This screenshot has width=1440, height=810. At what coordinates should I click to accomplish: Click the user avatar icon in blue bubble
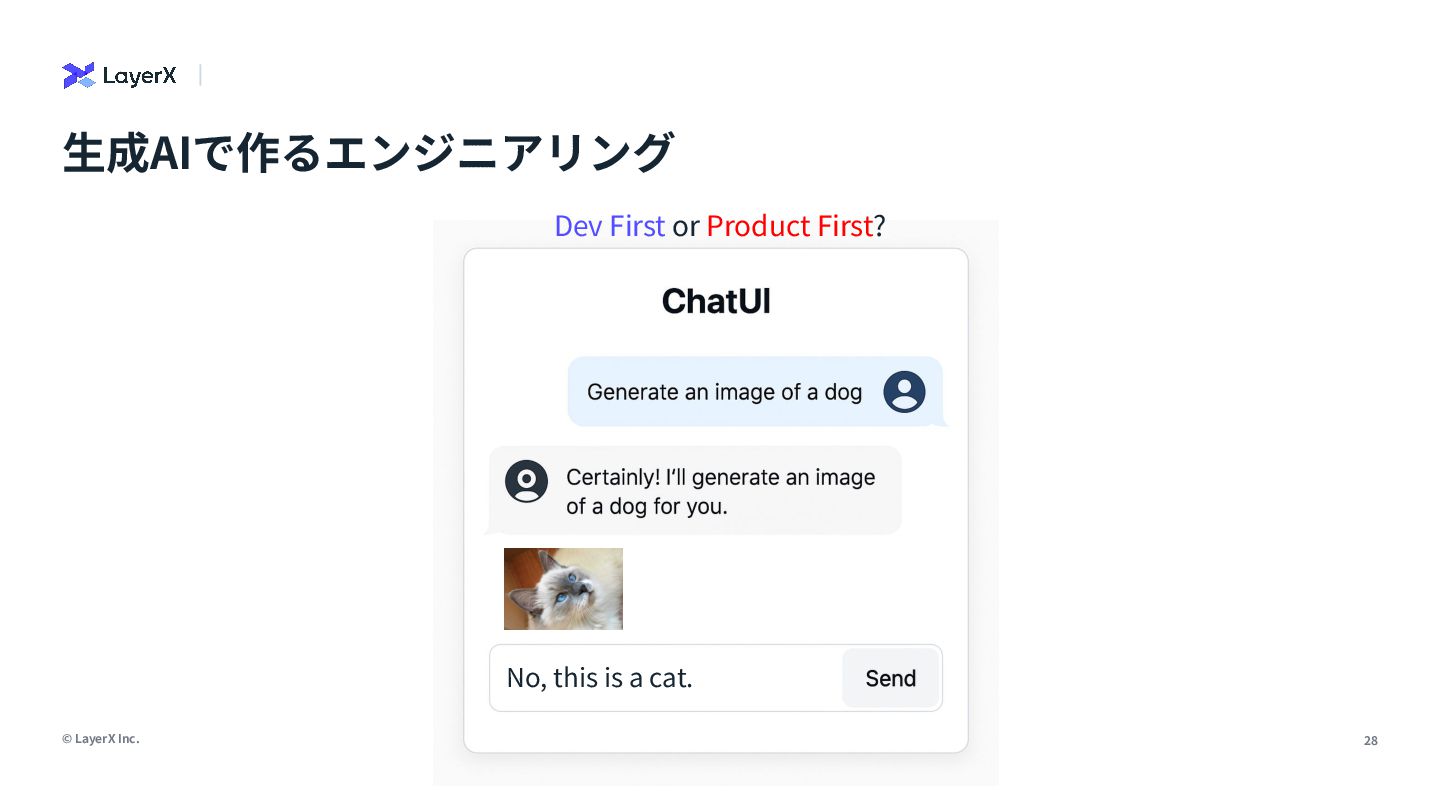click(x=904, y=392)
